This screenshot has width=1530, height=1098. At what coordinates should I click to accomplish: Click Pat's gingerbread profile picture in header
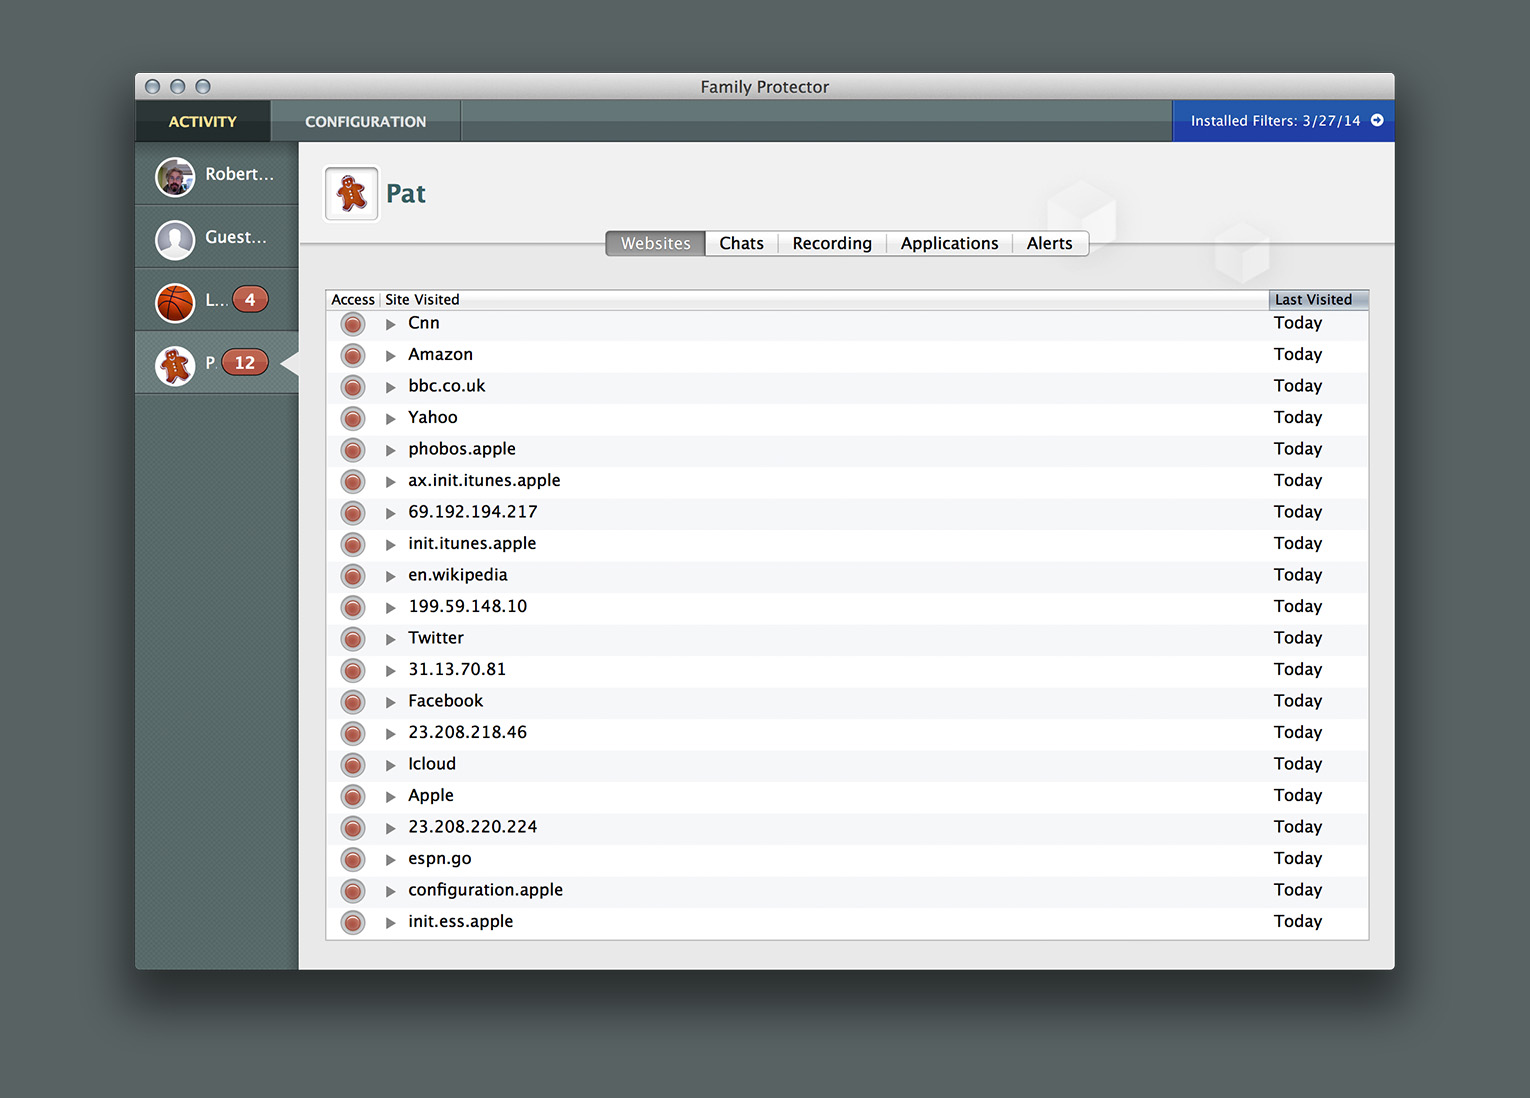(352, 193)
